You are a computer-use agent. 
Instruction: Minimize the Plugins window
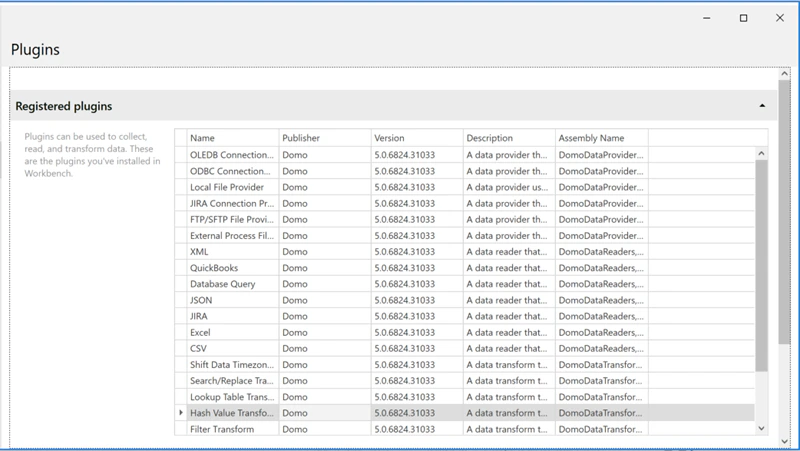coord(707,18)
